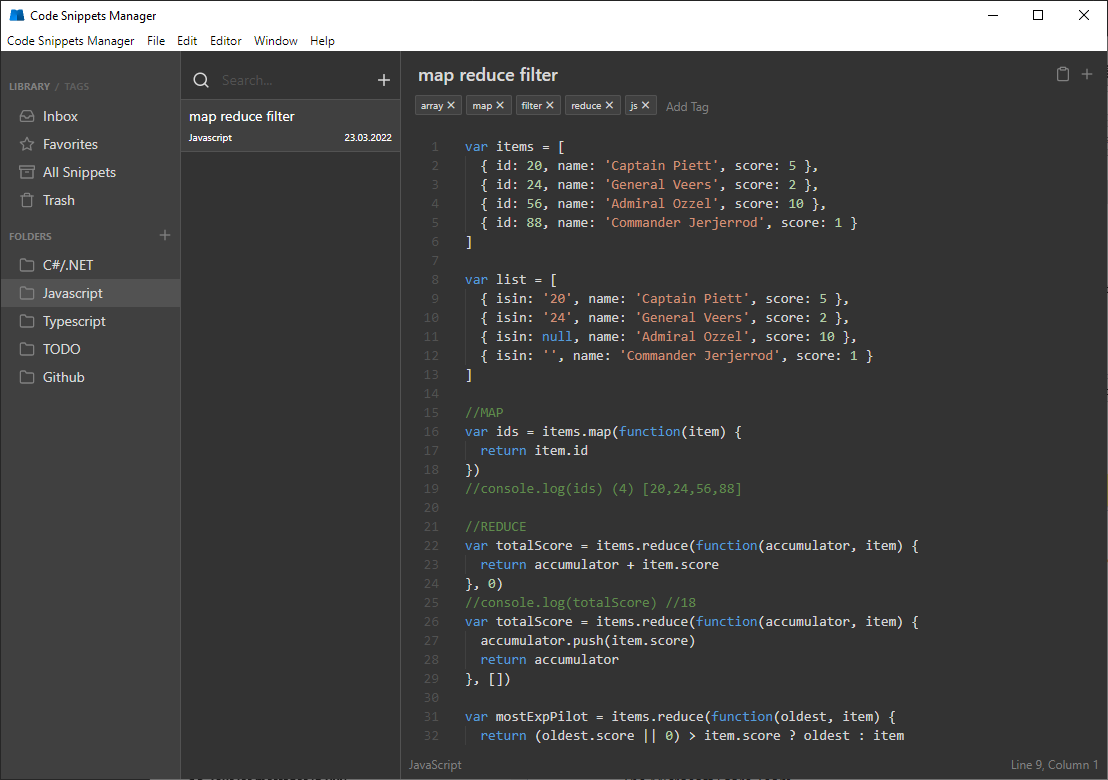Open the Favorites label in the library
The width and height of the screenshot is (1108, 780).
(70, 144)
